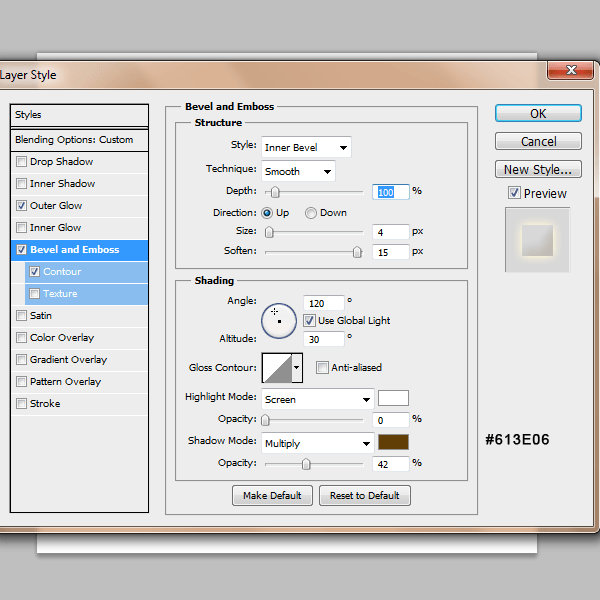Click the Gloss Contour thumbnail
Viewport: 600px width, 600px height.
[x=277, y=368]
